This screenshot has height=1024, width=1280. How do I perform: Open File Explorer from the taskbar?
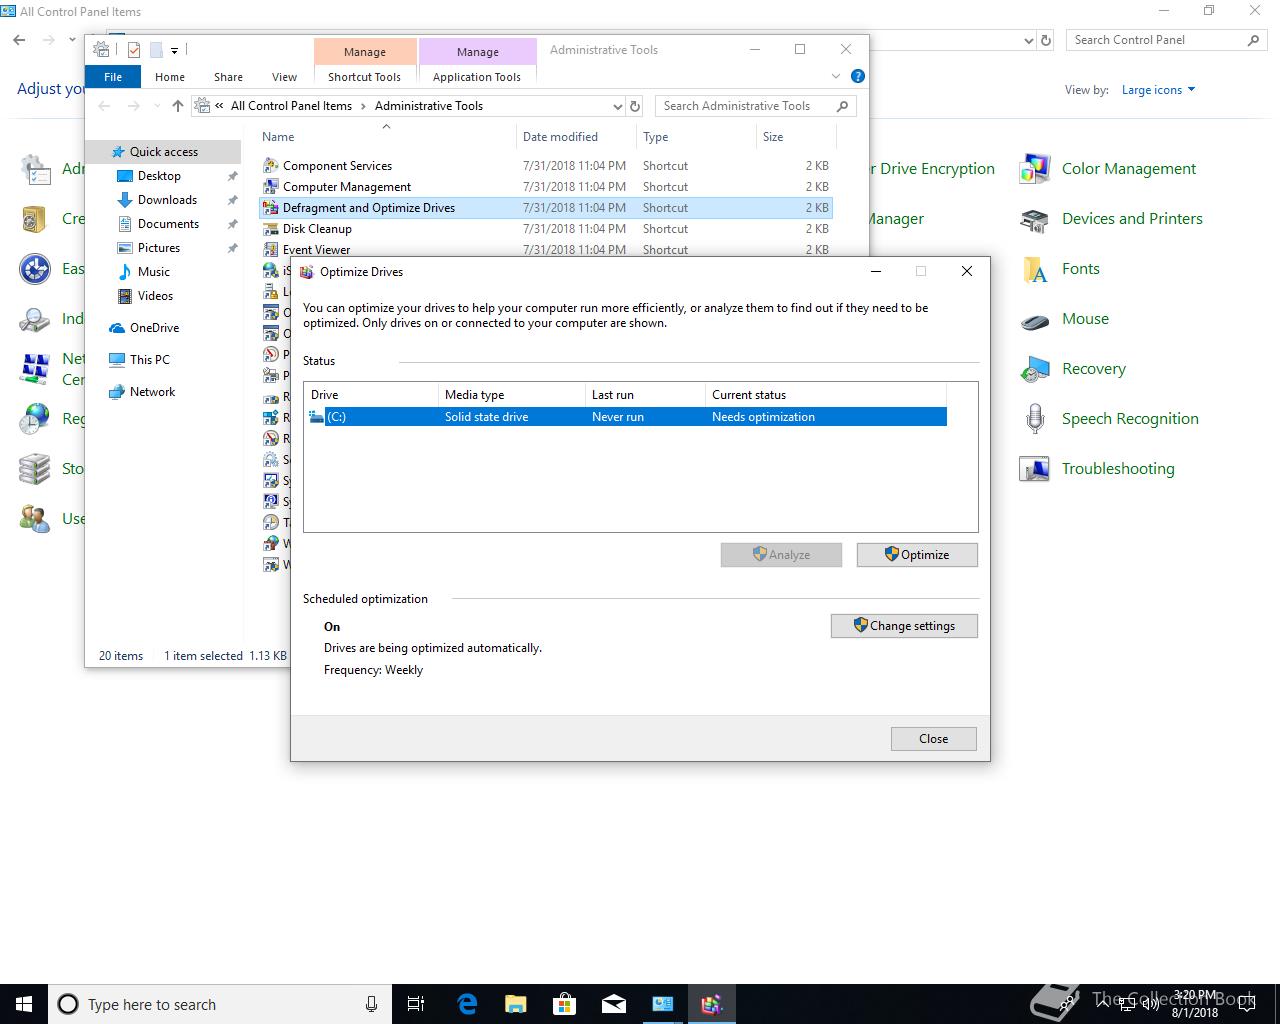516,1004
